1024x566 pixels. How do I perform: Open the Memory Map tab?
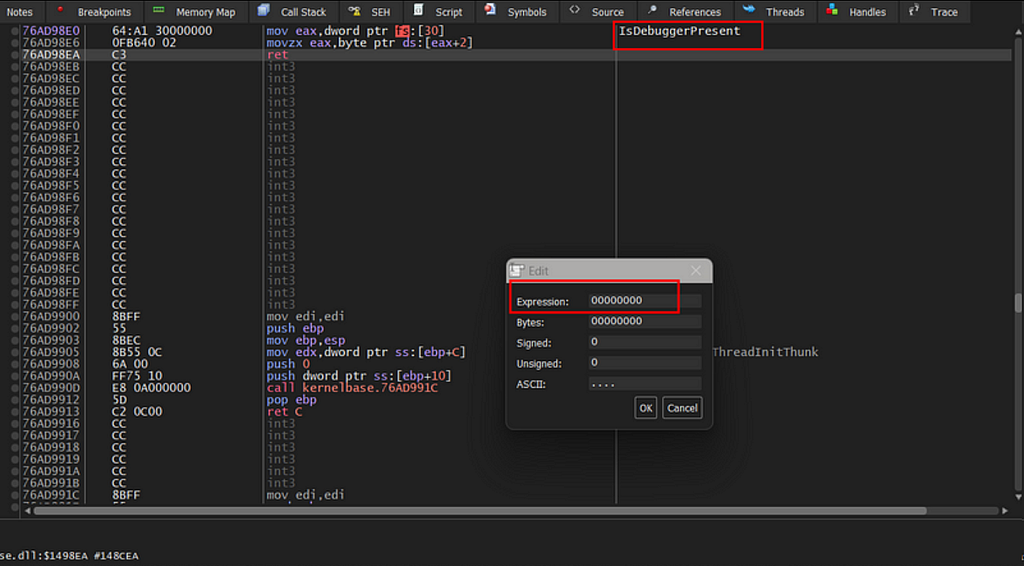point(195,12)
